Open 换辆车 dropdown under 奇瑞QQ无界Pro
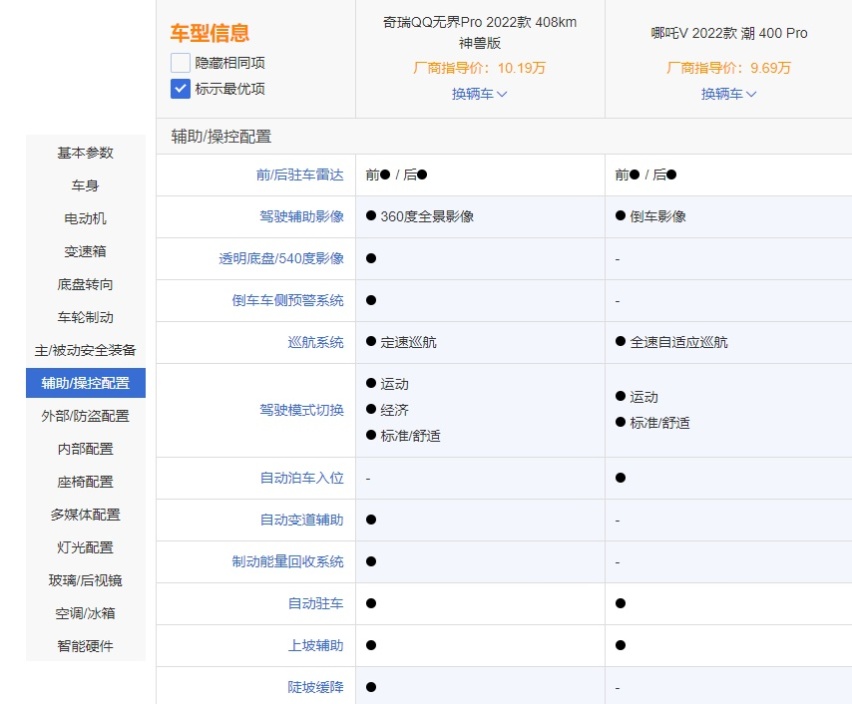 click(x=479, y=94)
